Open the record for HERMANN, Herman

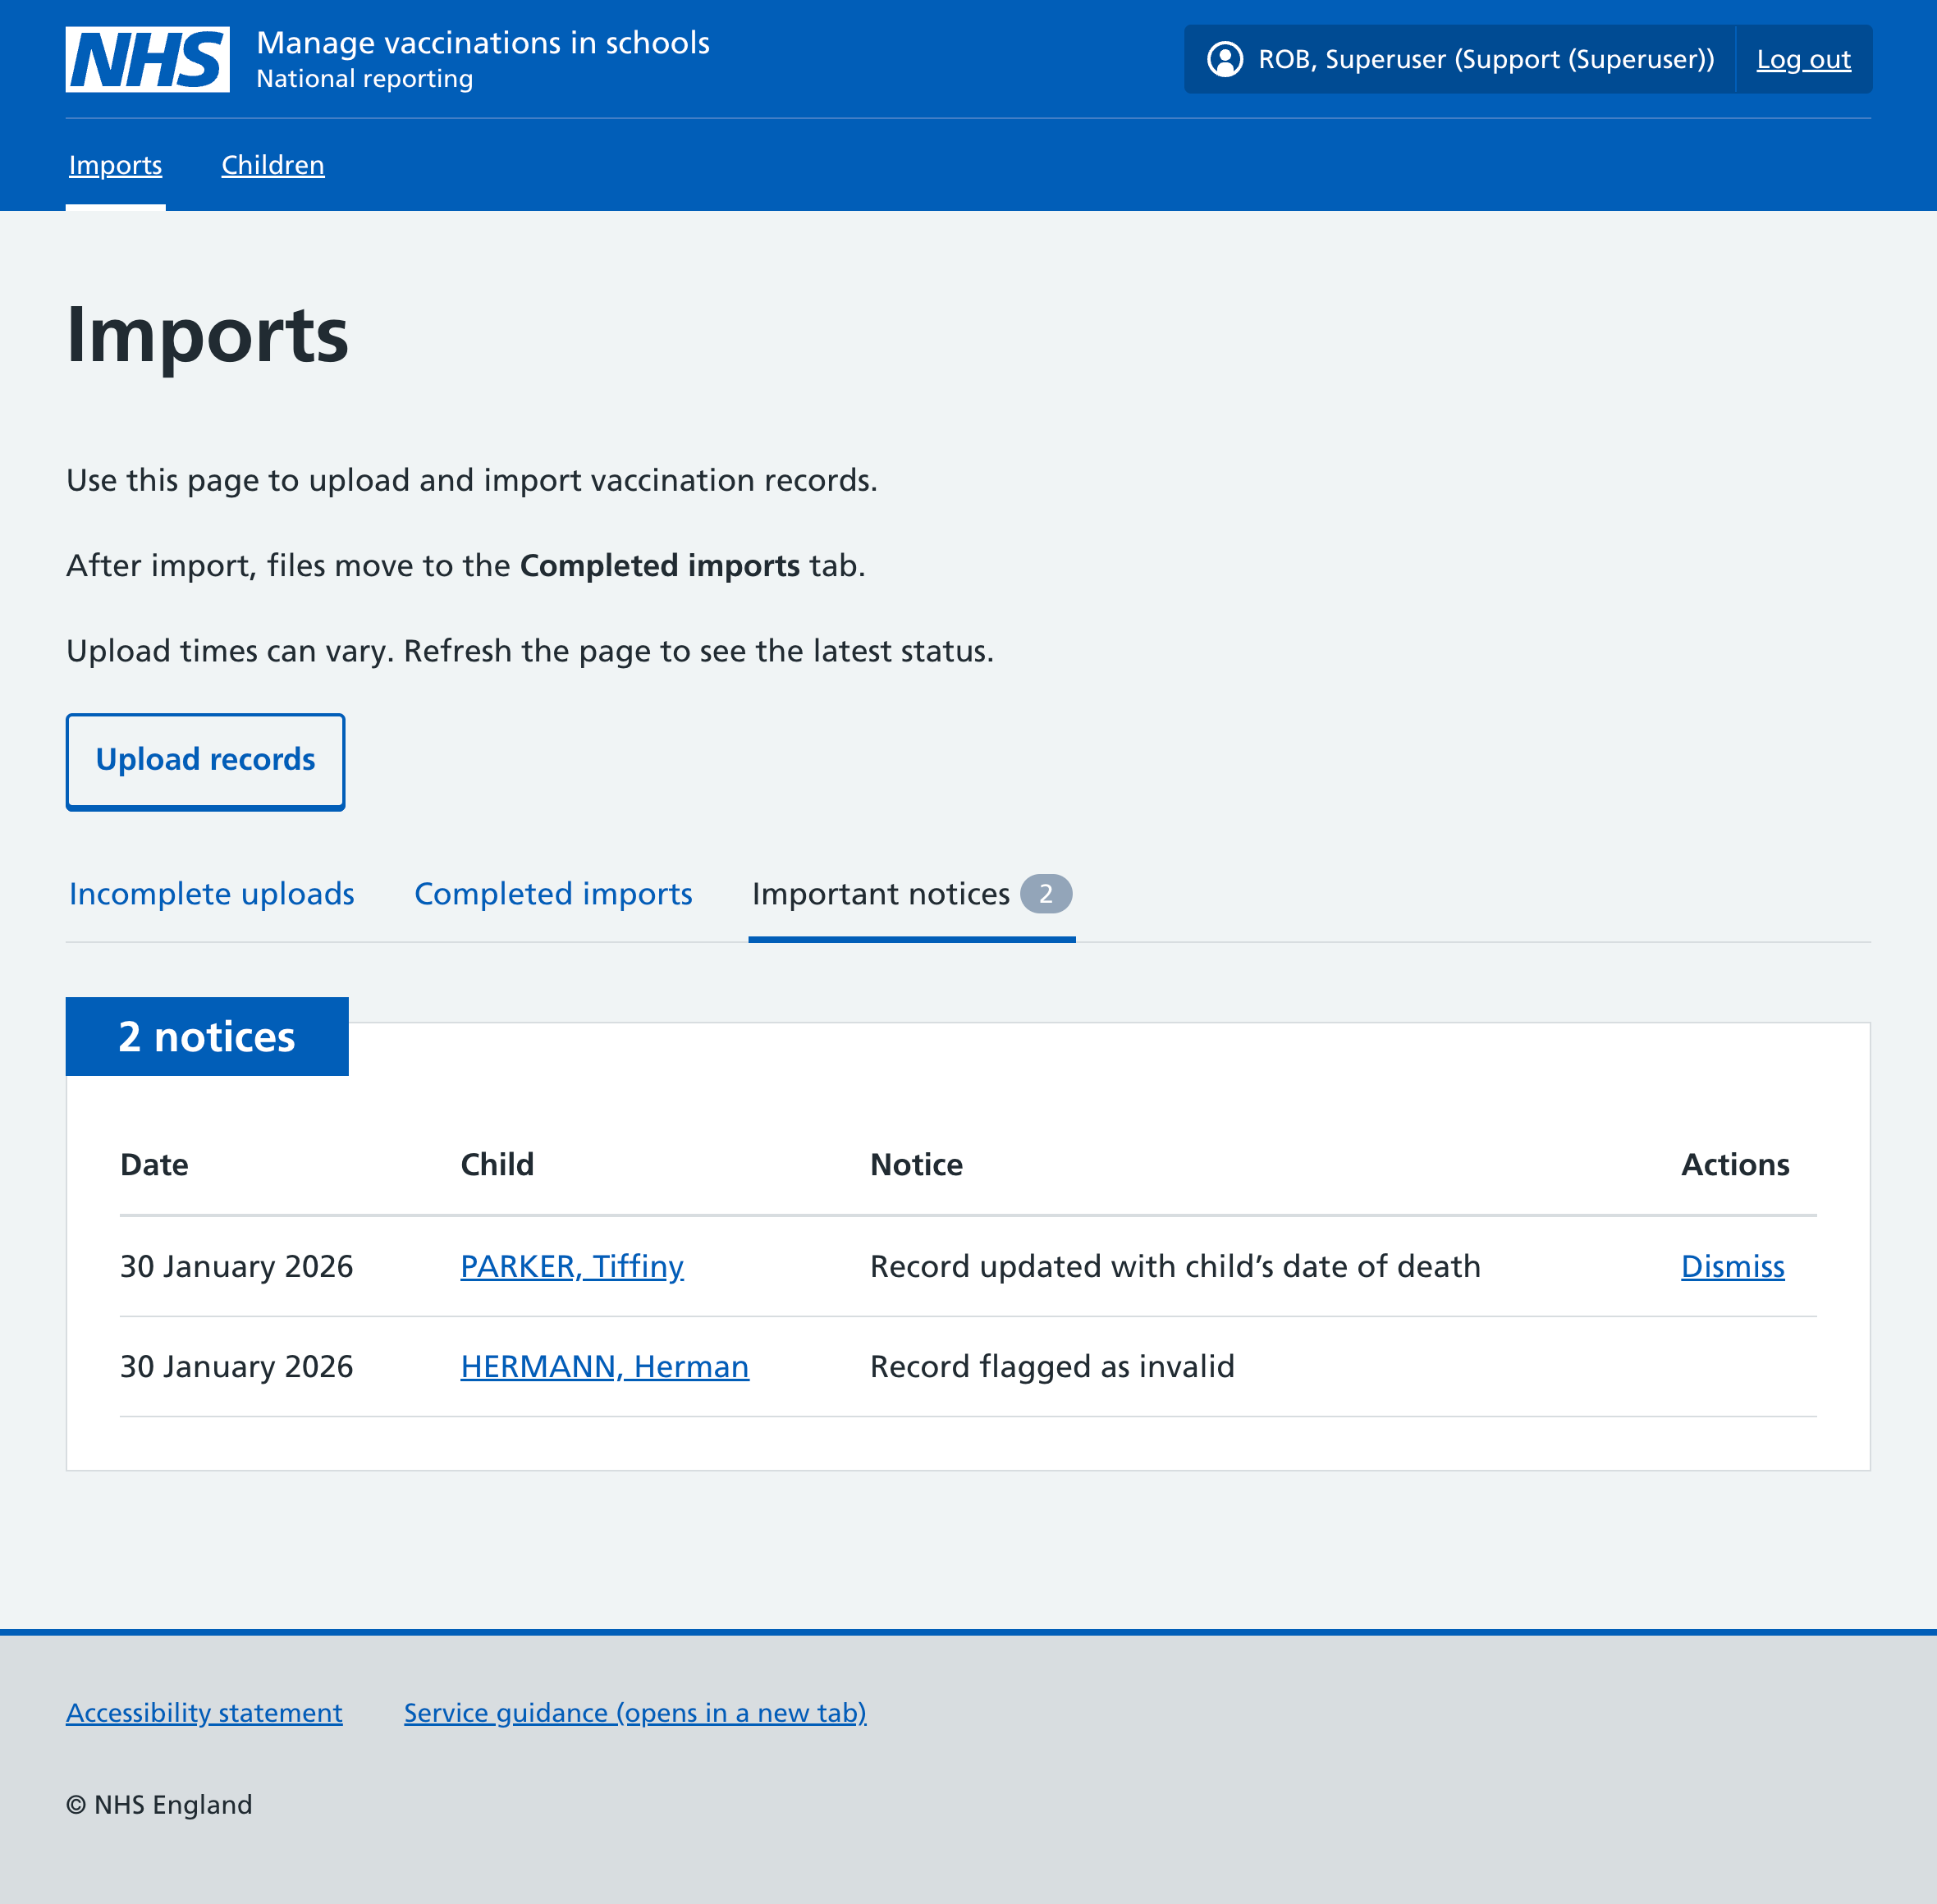pyautogui.click(x=604, y=1367)
